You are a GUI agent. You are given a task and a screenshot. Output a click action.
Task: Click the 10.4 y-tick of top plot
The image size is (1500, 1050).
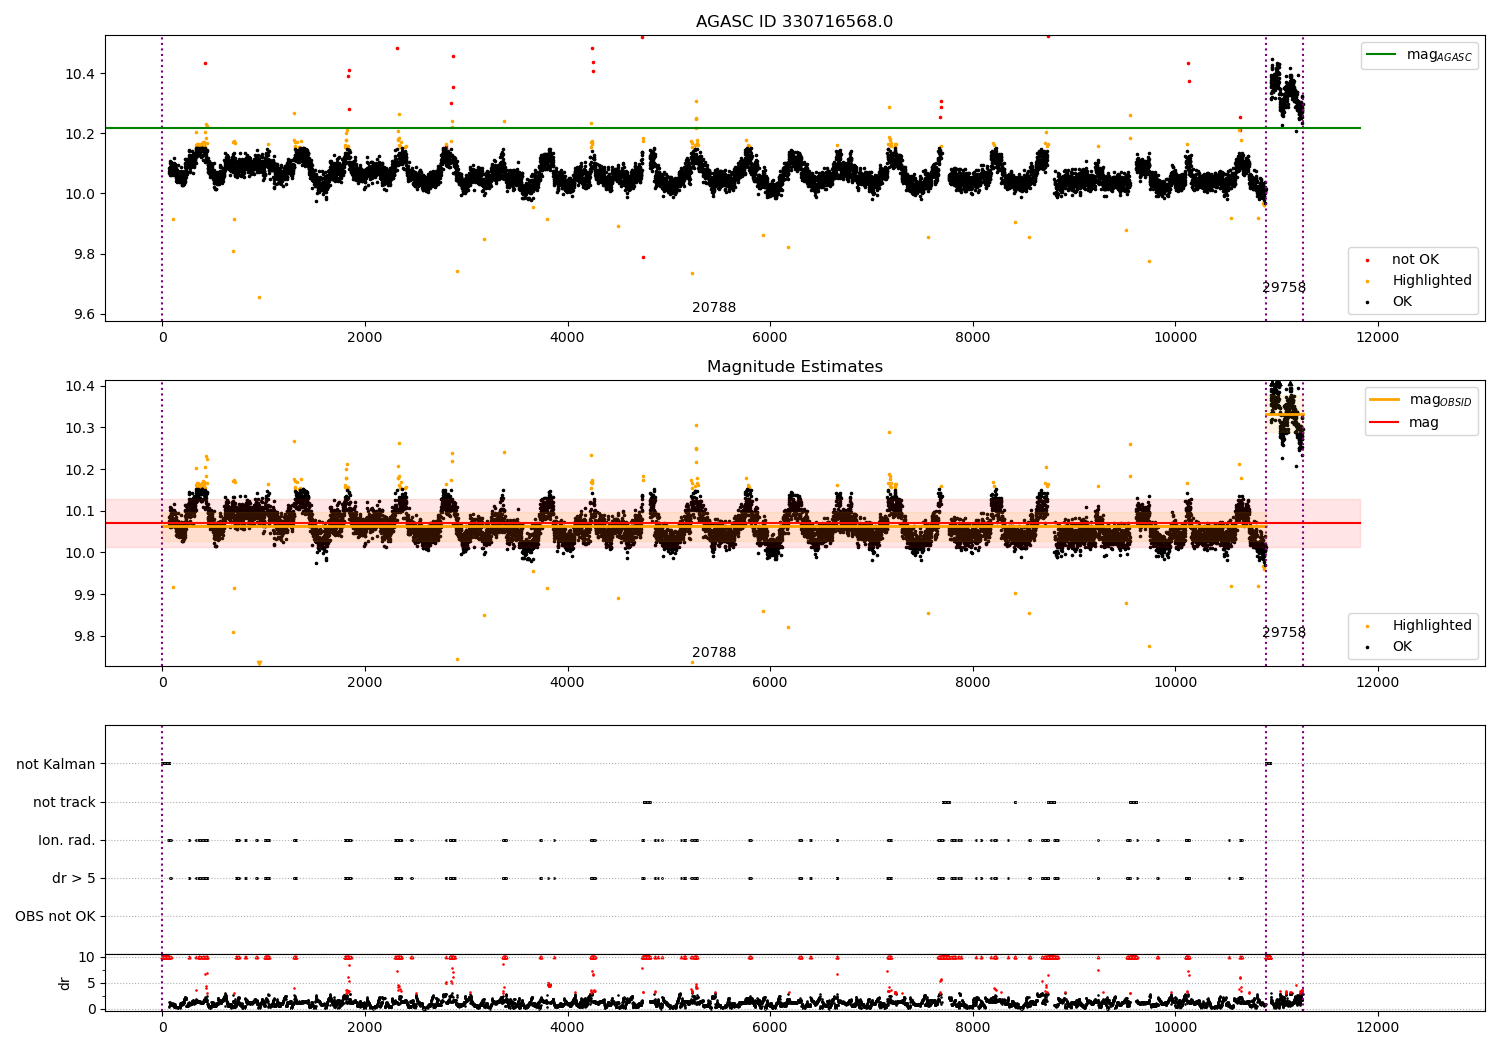point(81,74)
